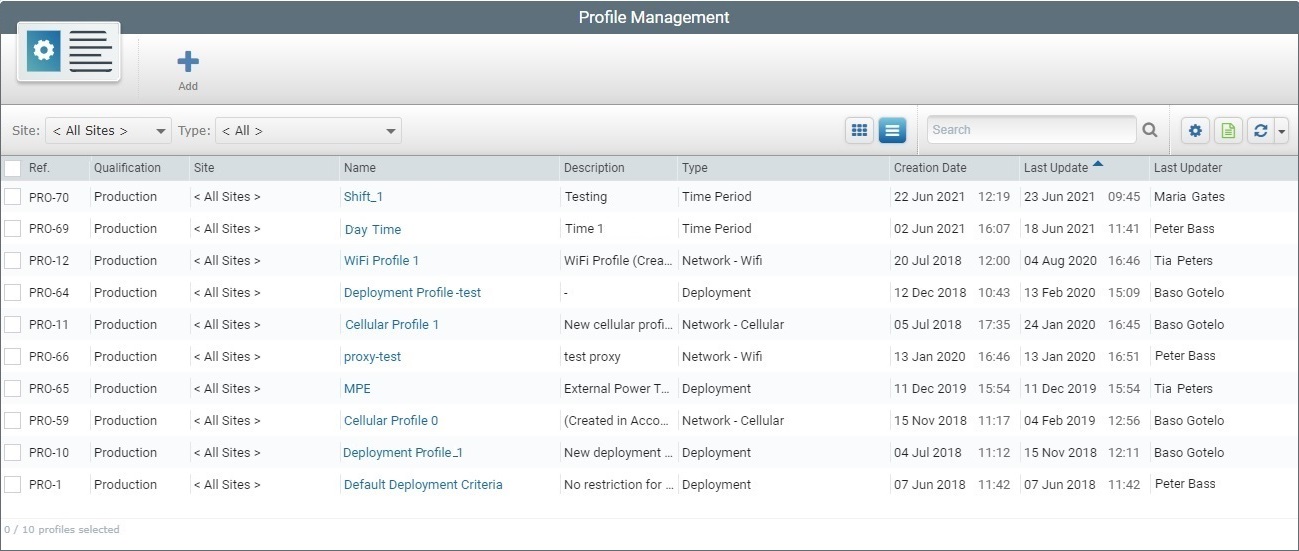Check the PRO-70 row checkbox
The height and width of the screenshot is (551, 1299).
pos(12,197)
